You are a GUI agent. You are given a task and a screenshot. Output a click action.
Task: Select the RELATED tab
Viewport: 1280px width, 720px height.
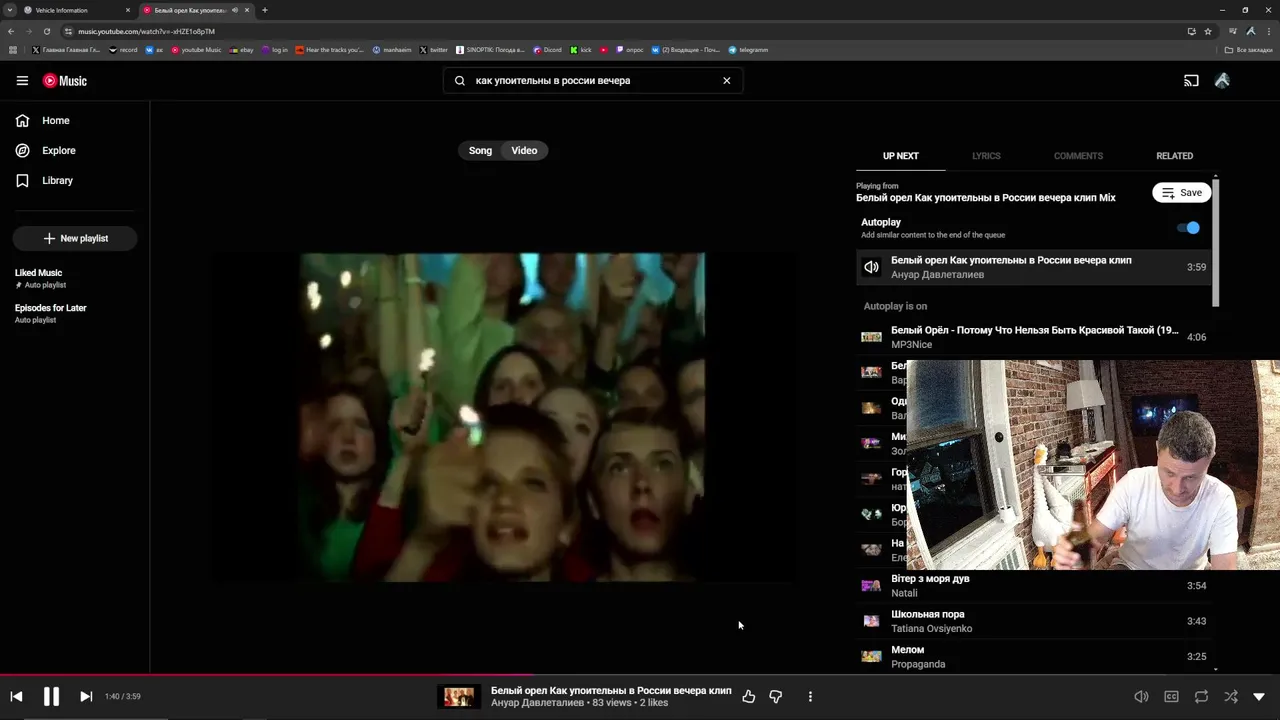(1174, 156)
